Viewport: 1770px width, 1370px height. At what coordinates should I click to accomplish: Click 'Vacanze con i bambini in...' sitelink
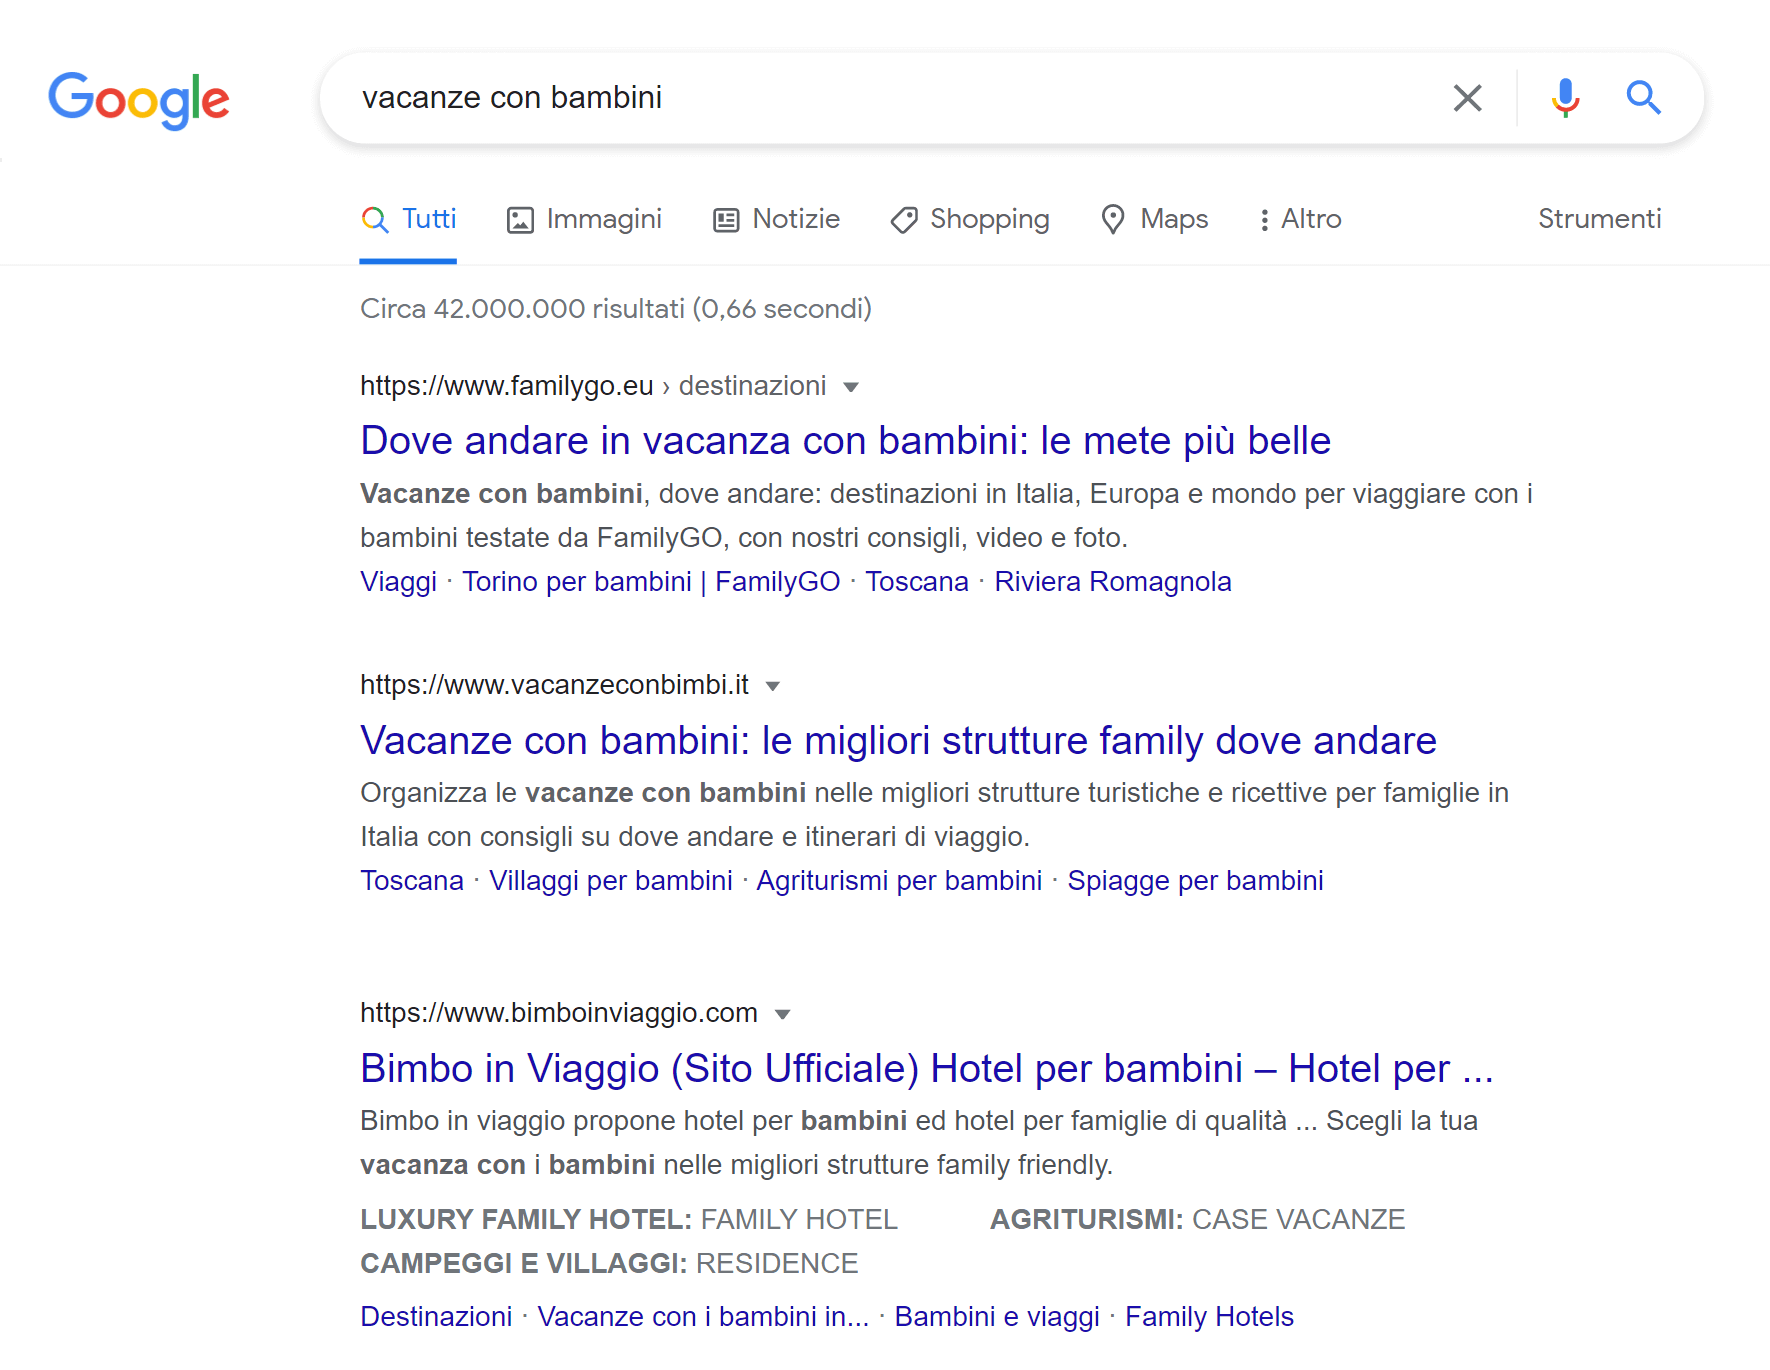(x=703, y=1317)
